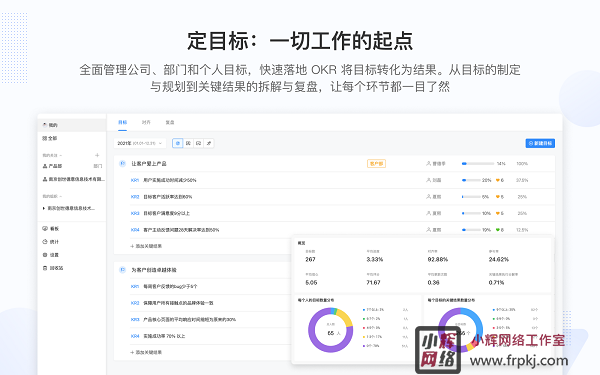Screen dimensions: 600x375
Task: Click the orange heart on first KR2 row
Action: (498, 197)
